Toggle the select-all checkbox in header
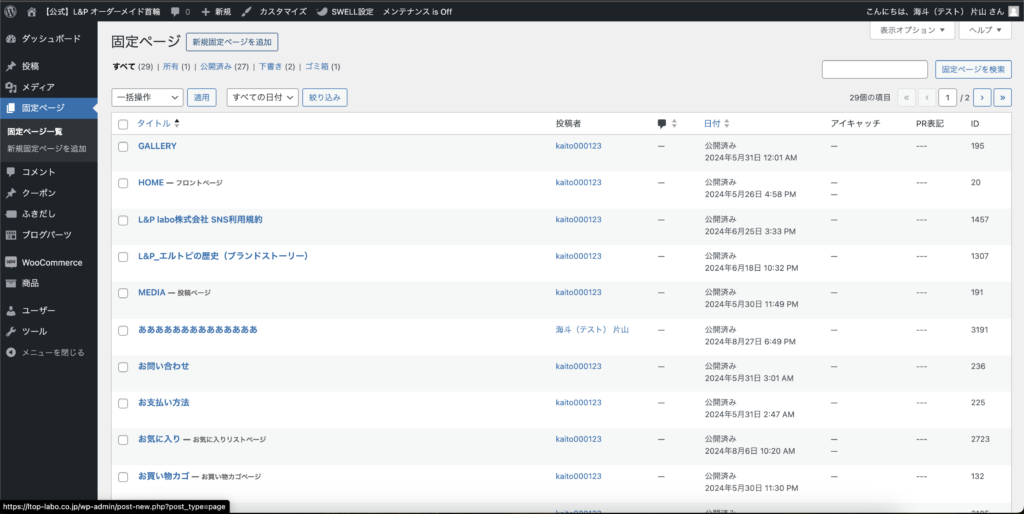Viewport: 1024px width, 514px height. 123,124
